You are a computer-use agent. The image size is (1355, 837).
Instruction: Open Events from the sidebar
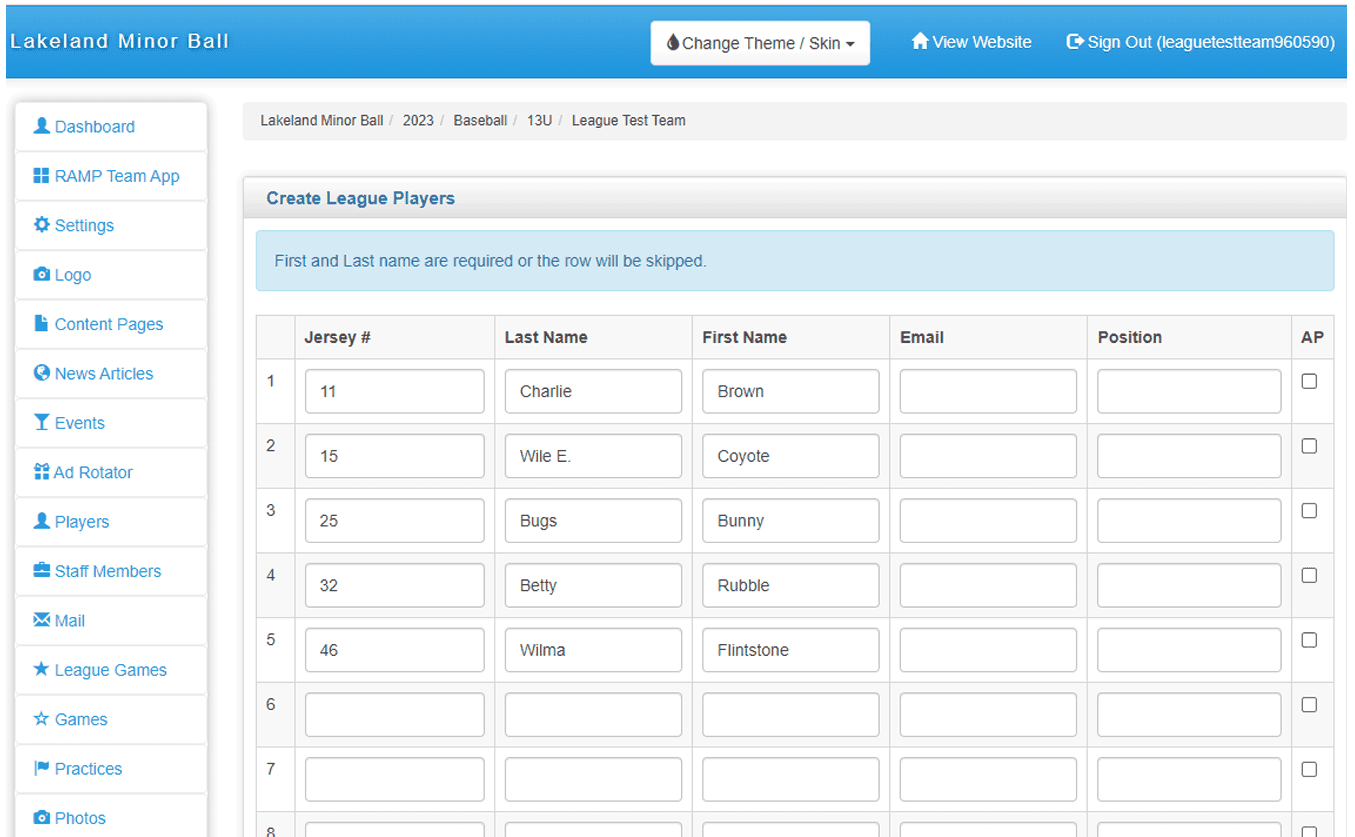pos(41,423)
